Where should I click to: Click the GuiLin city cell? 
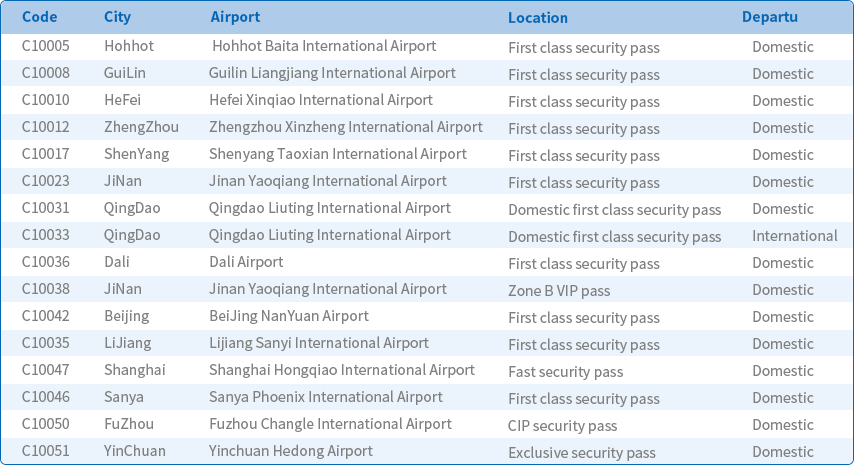coord(125,73)
